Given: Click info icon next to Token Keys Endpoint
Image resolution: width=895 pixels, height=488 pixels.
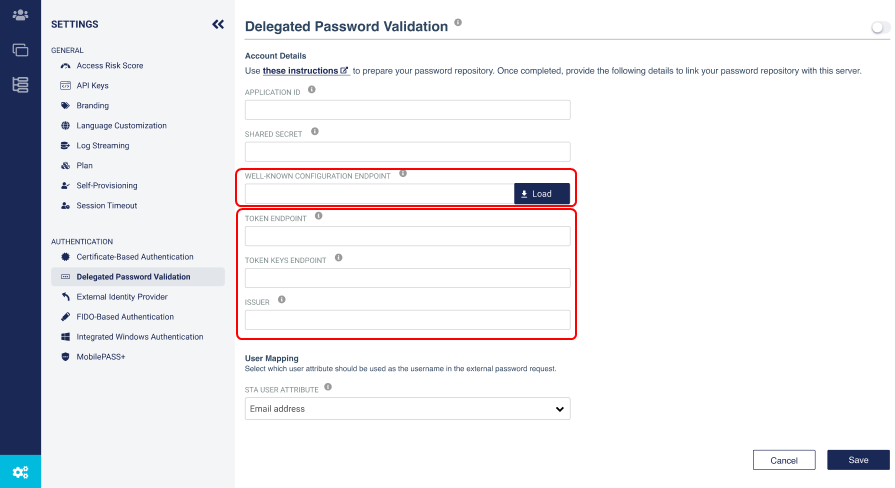Looking at the screenshot, I should coord(338,258).
